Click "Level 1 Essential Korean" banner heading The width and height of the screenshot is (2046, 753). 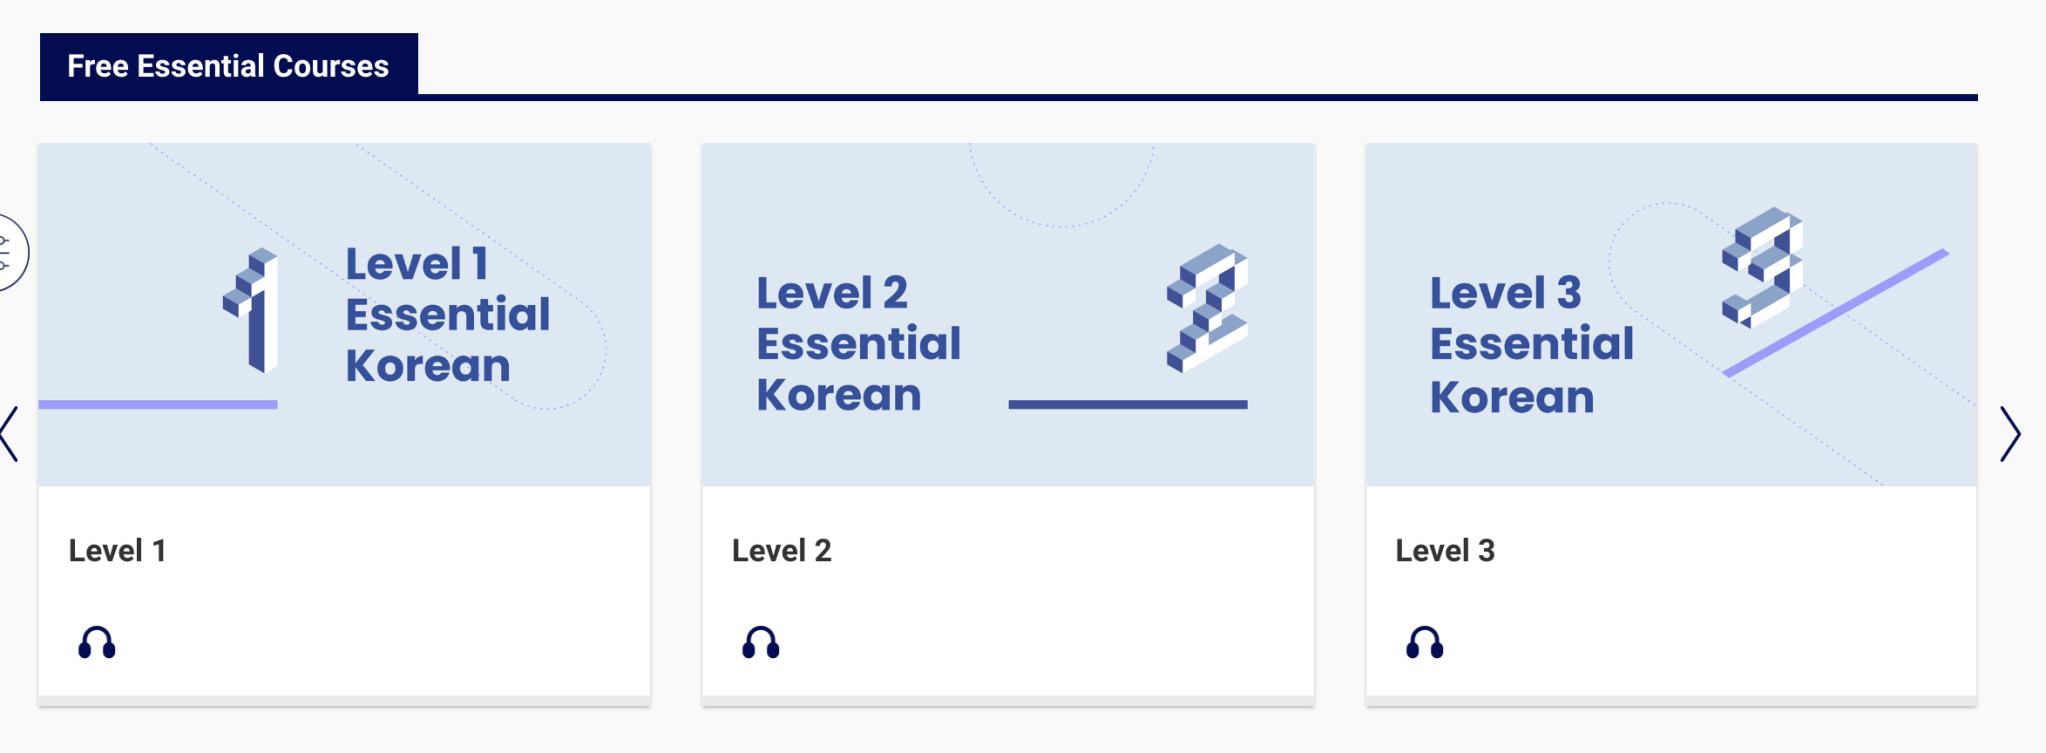[x=447, y=315]
